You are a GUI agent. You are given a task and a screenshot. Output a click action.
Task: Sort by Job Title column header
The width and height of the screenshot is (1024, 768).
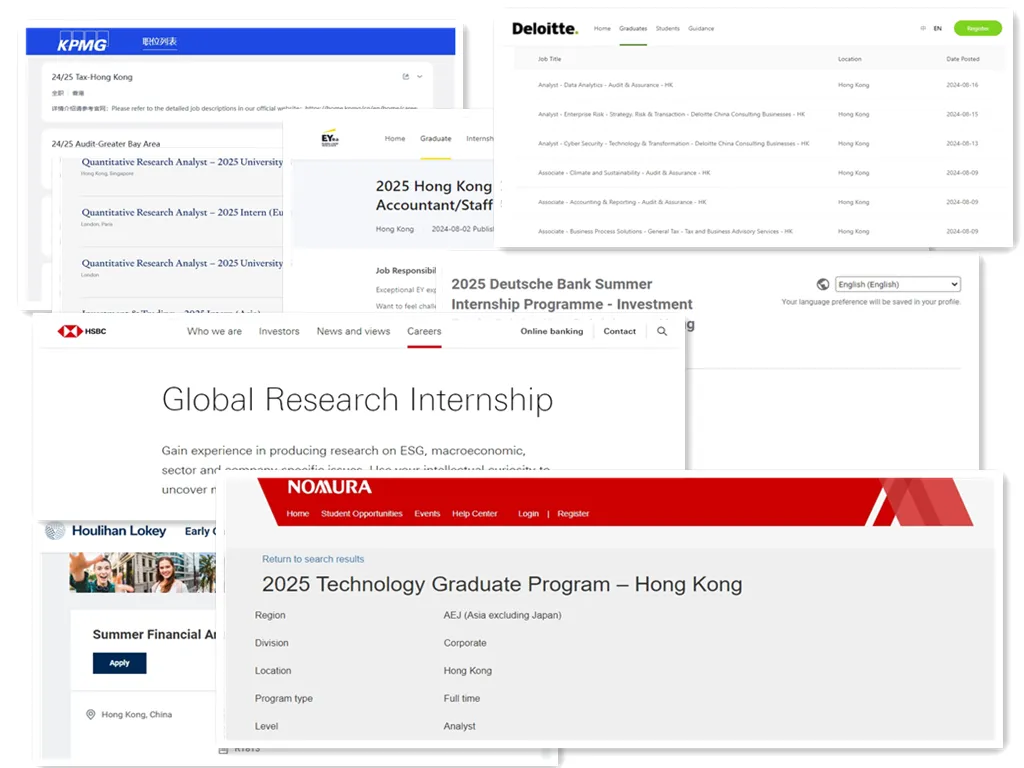[549, 59]
